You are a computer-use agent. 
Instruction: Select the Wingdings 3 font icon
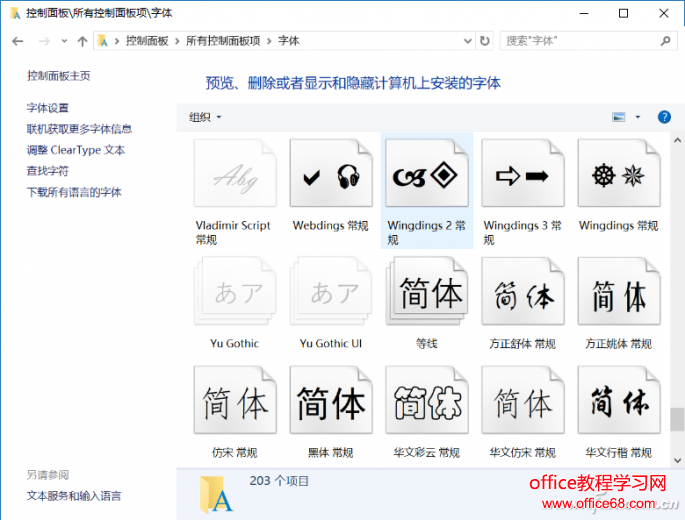pos(523,173)
